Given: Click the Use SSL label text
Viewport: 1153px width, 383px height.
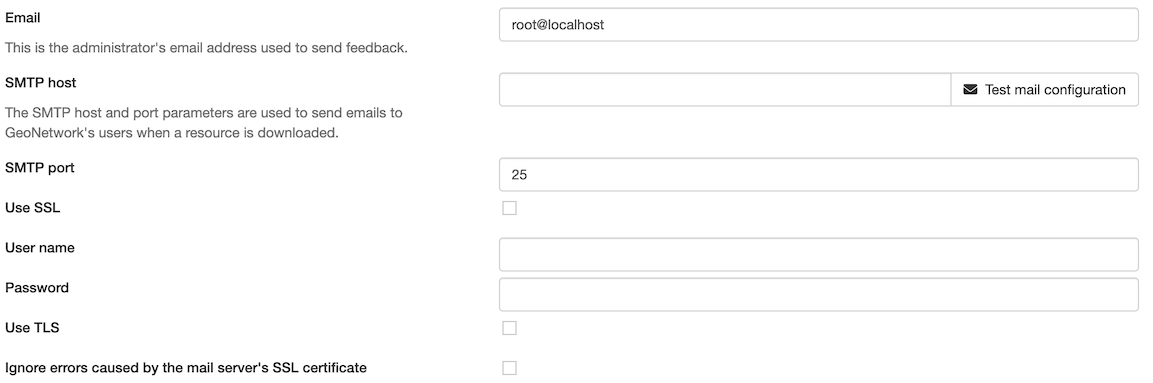Looking at the screenshot, I should [32, 208].
